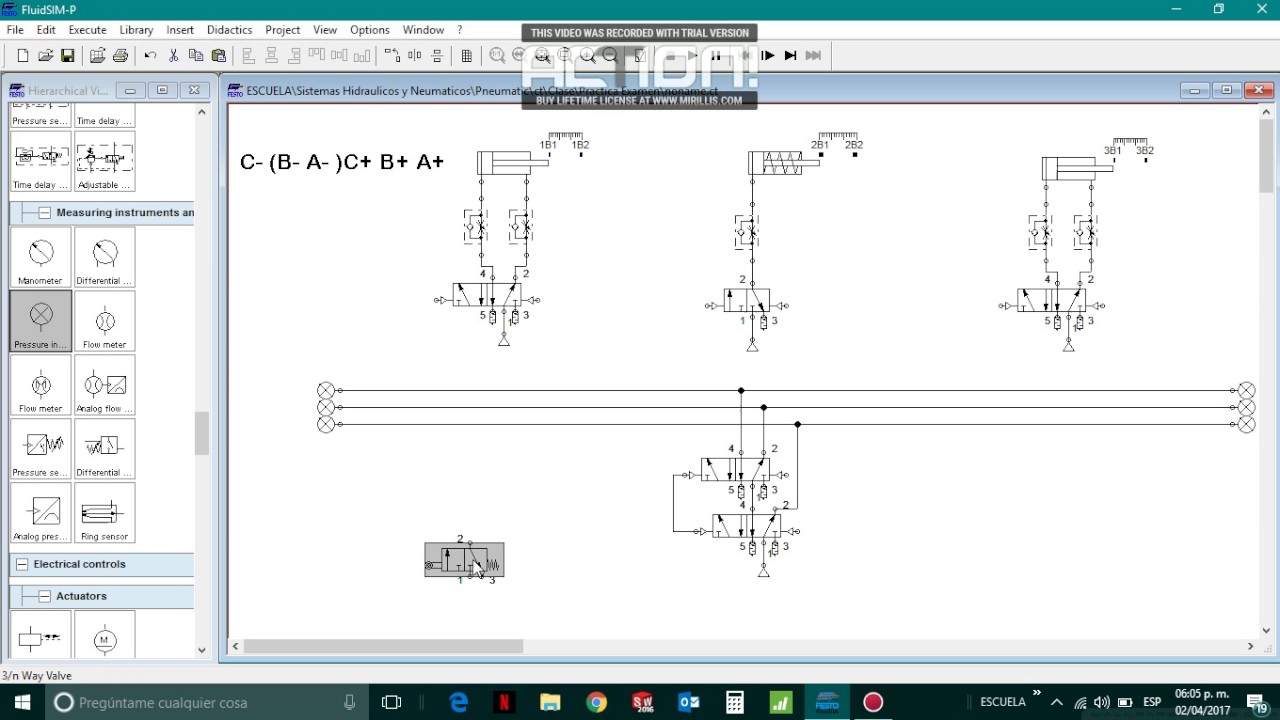Select the relay actuator component in library
The image size is (1280, 720).
[x=41, y=635]
